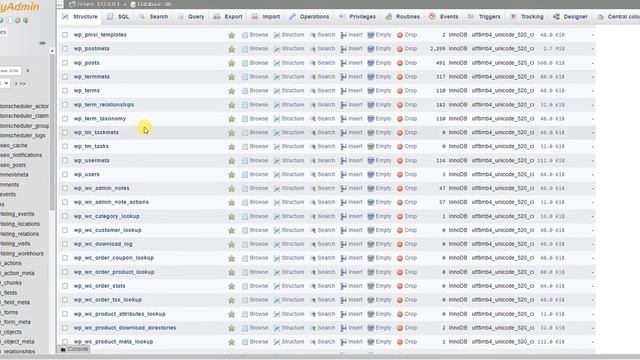This screenshot has width=640, height=360.
Task: Open the Export tab
Action: click(x=229, y=17)
